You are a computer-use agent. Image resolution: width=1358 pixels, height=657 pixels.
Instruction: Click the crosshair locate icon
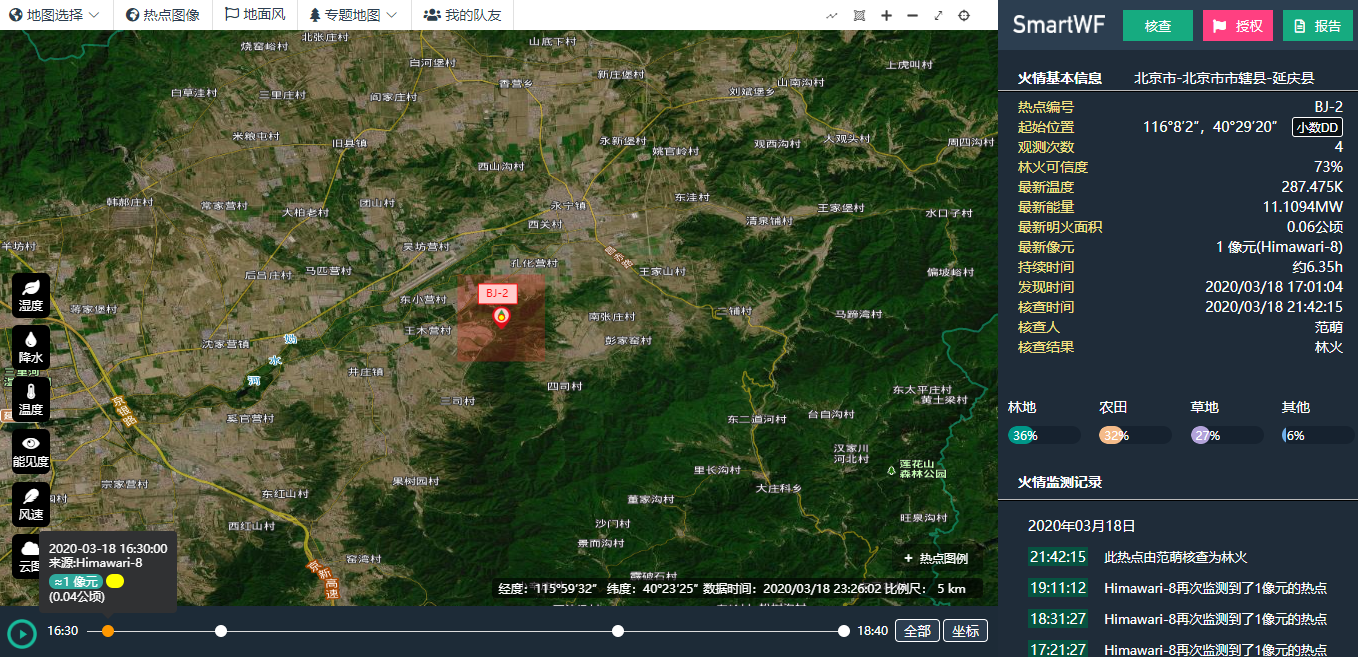pos(964,15)
